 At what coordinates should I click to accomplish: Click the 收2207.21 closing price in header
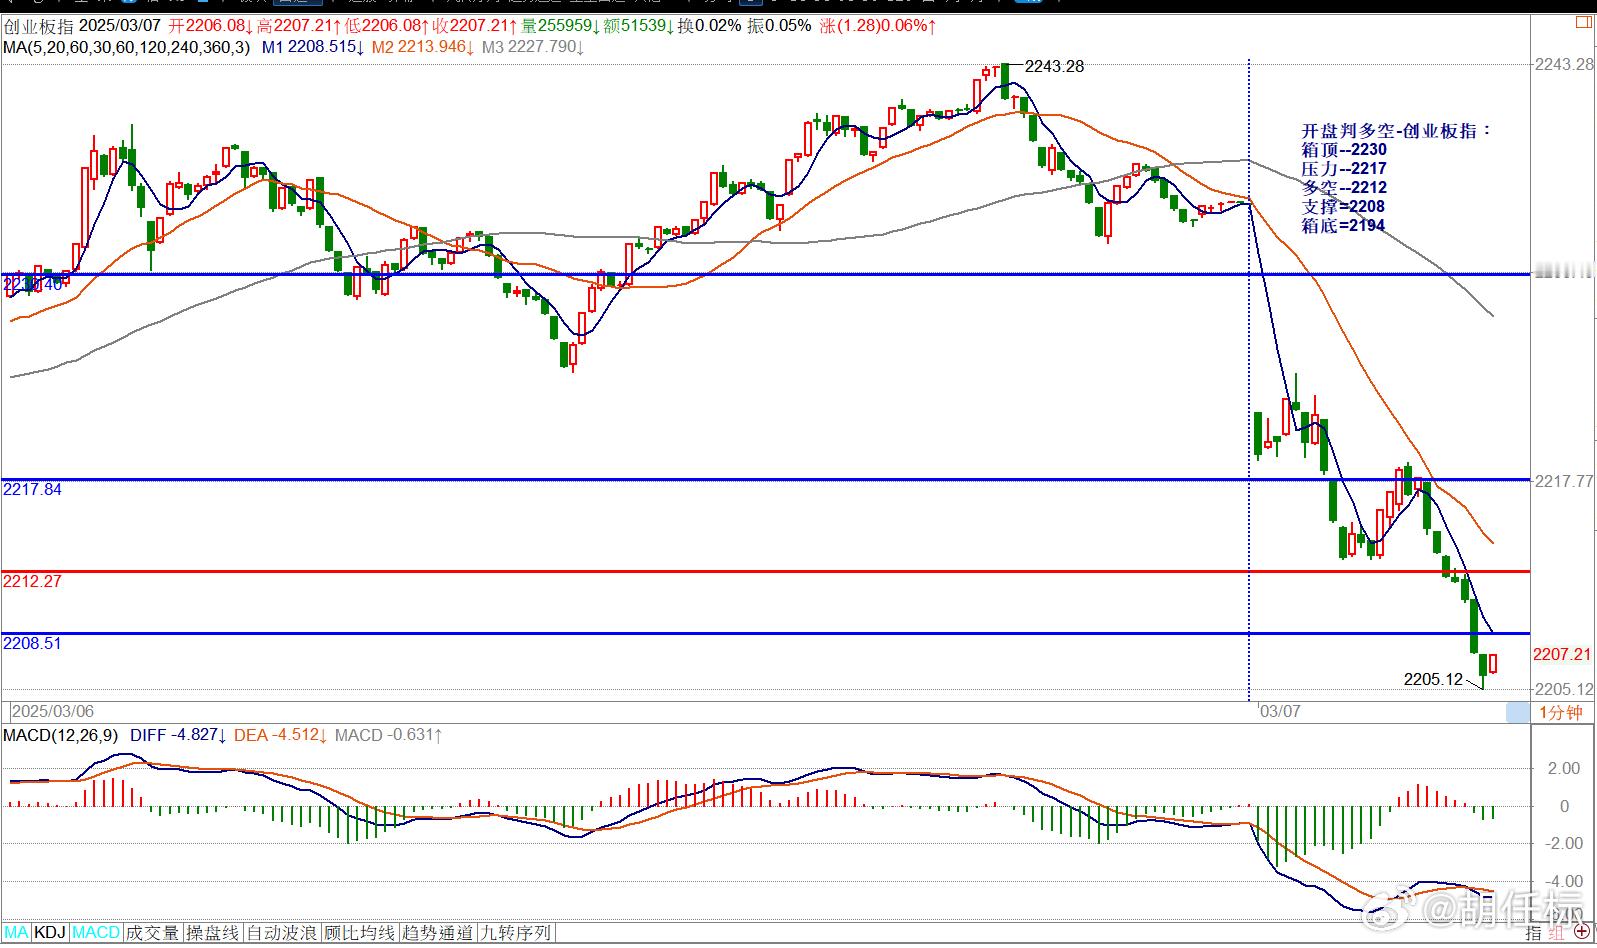(476, 26)
